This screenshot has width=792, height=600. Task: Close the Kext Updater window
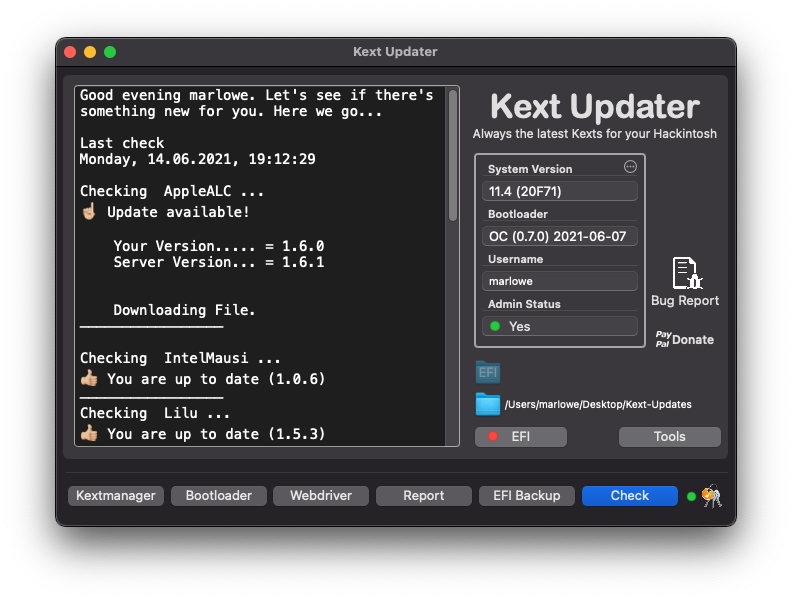point(70,52)
